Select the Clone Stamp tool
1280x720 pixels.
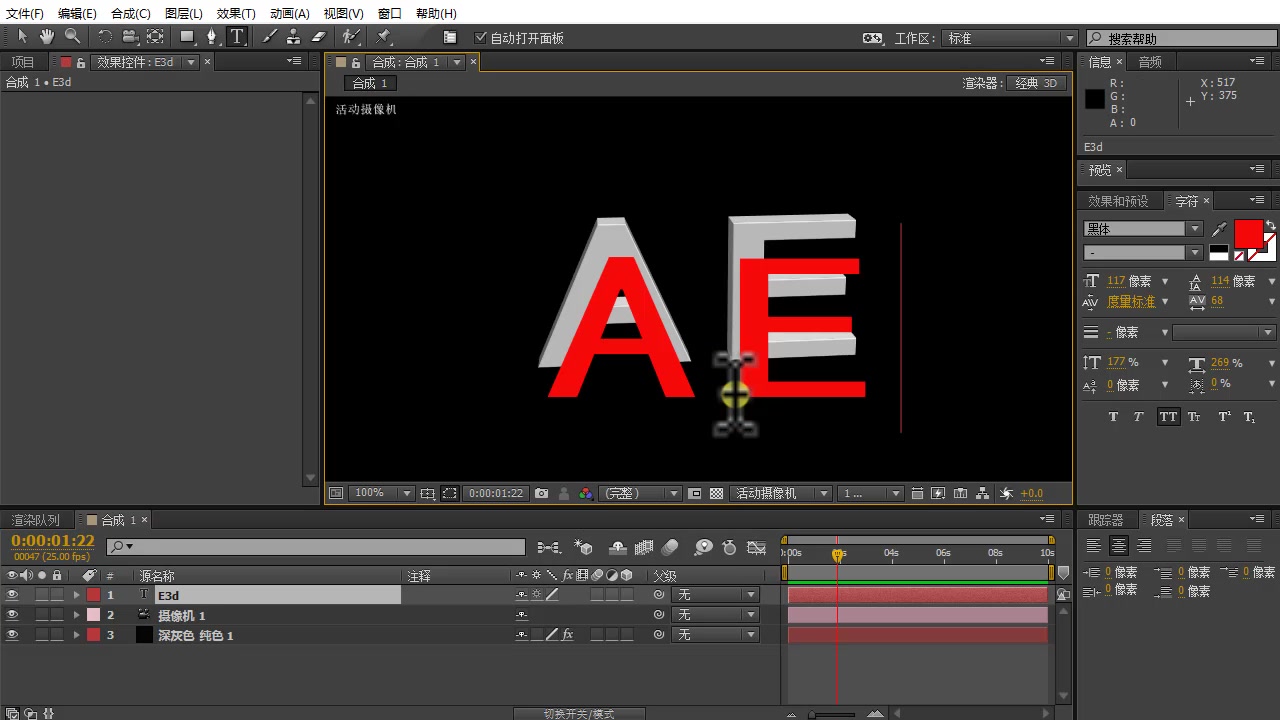tap(294, 37)
